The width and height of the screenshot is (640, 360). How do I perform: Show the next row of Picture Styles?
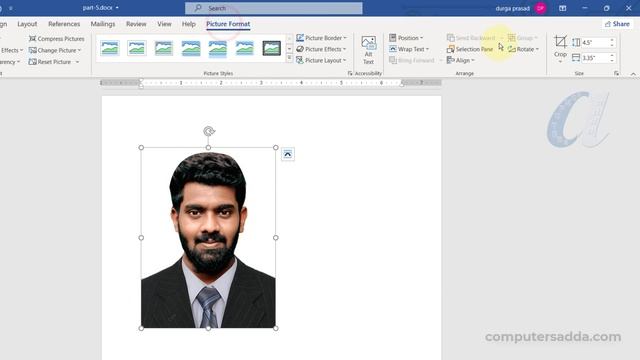pyautogui.click(x=289, y=49)
